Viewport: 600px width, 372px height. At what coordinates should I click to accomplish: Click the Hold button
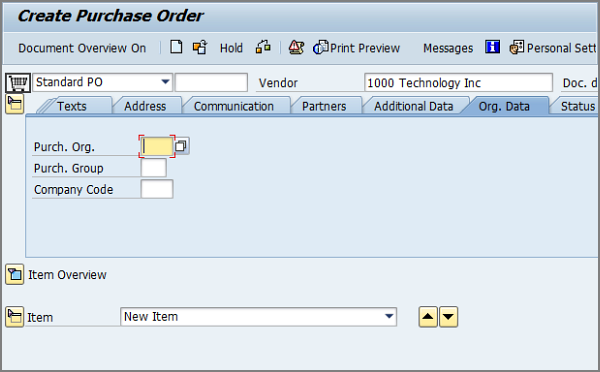[231, 48]
